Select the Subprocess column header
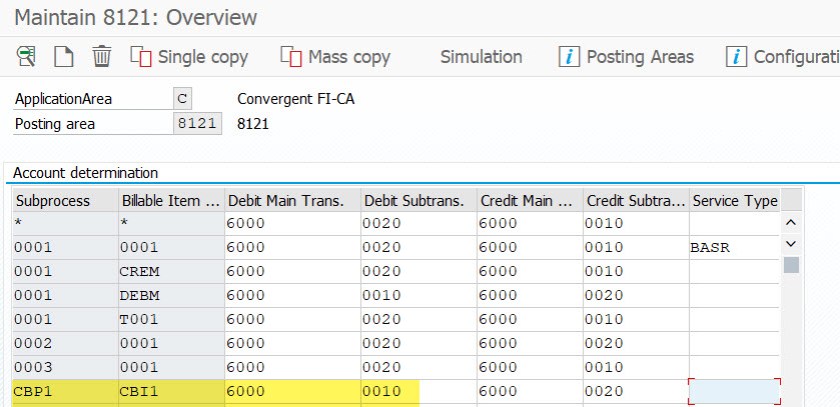 [65, 200]
